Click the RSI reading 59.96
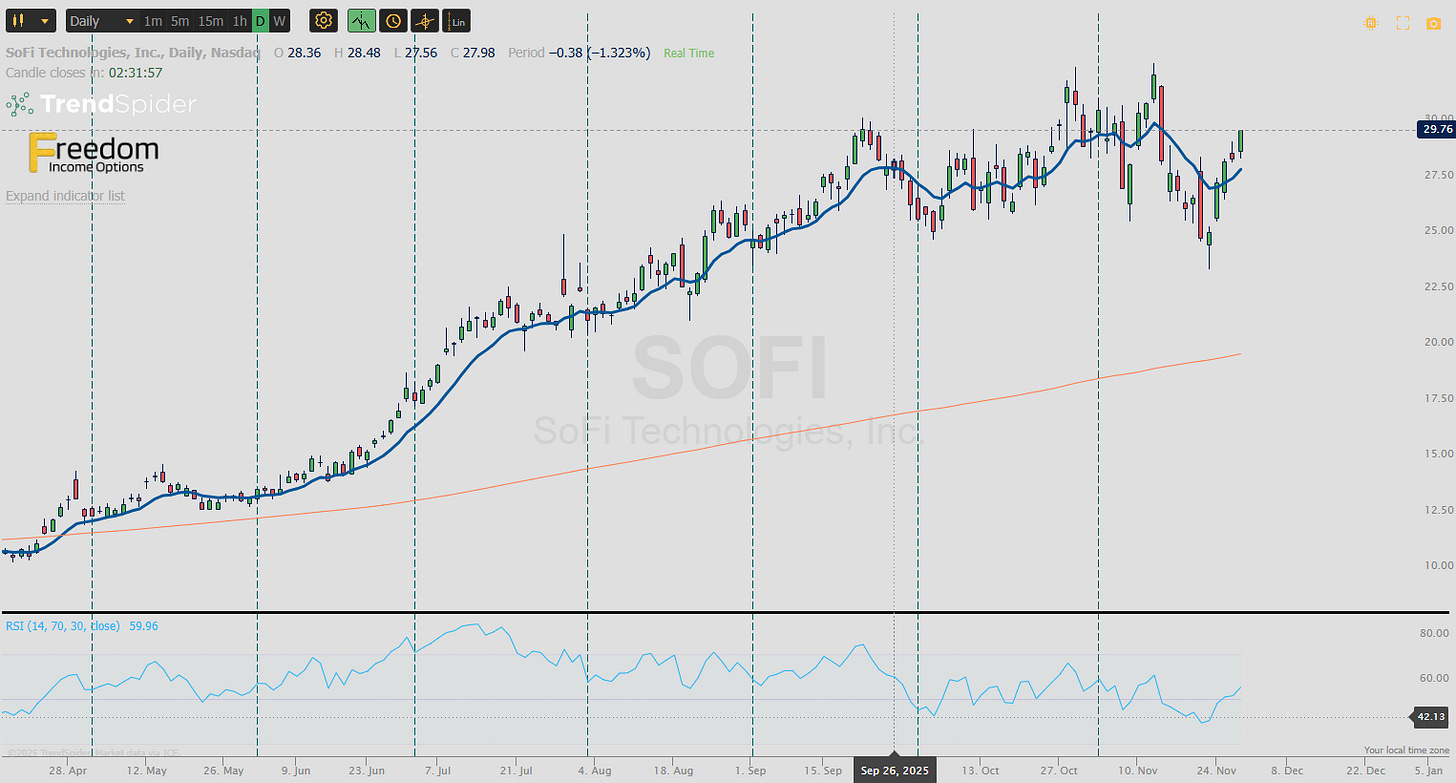This screenshot has height=783, width=1456. coord(142,626)
